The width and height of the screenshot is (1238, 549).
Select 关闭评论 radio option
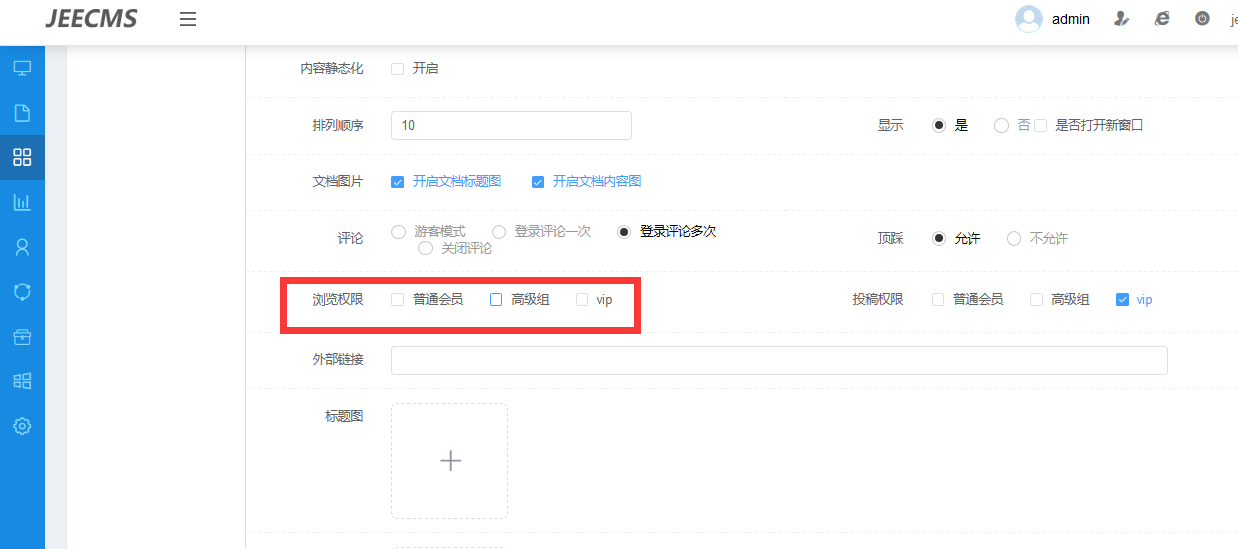click(x=425, y=248)
